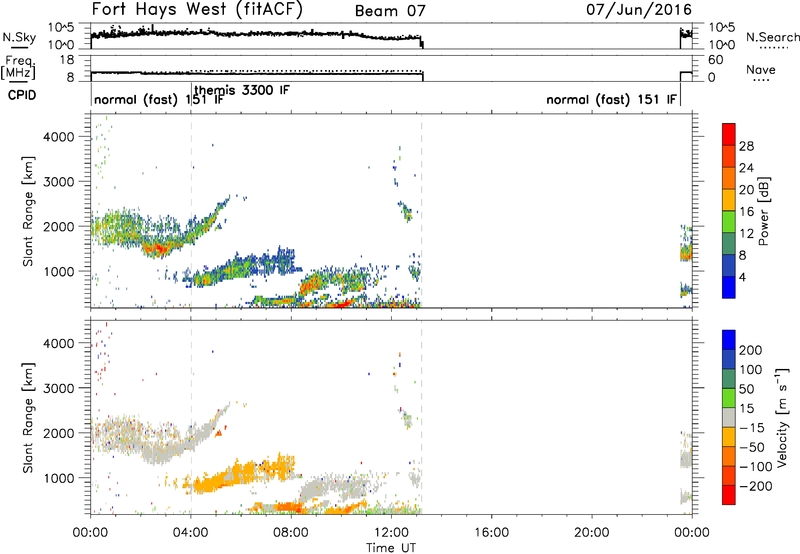Click the right 'normal (fast) 151 IF' label
800x554 pixels.
[611, 99]
